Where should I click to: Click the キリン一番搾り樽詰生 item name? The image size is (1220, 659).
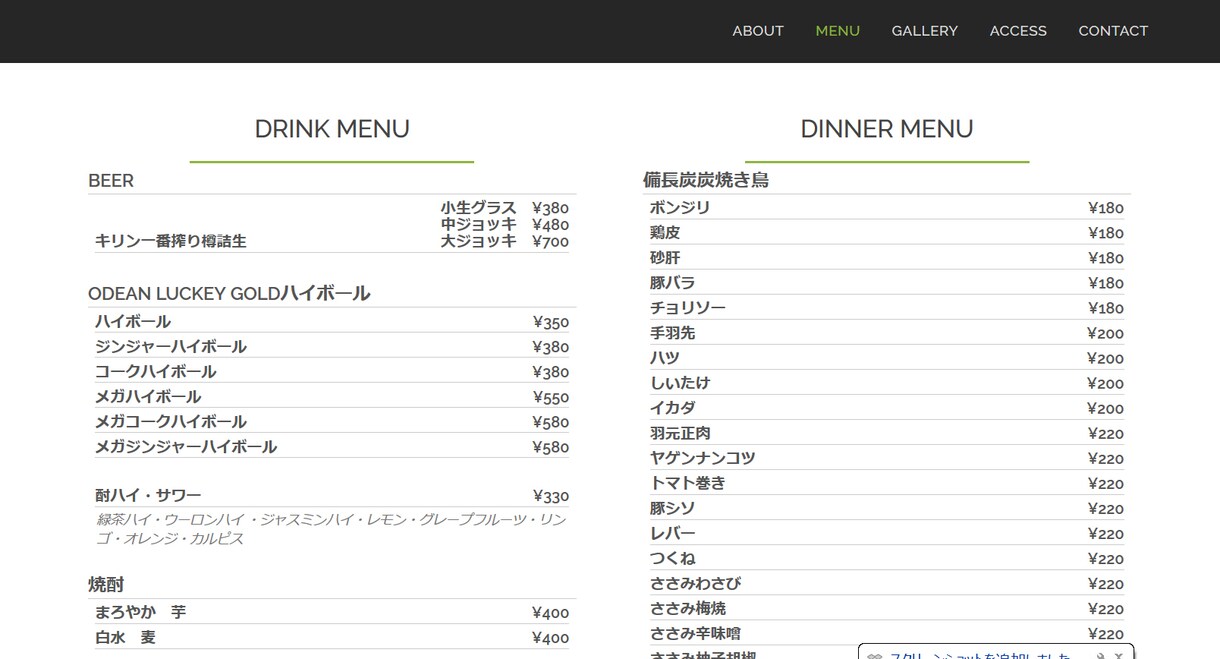(x=171, y=241)
